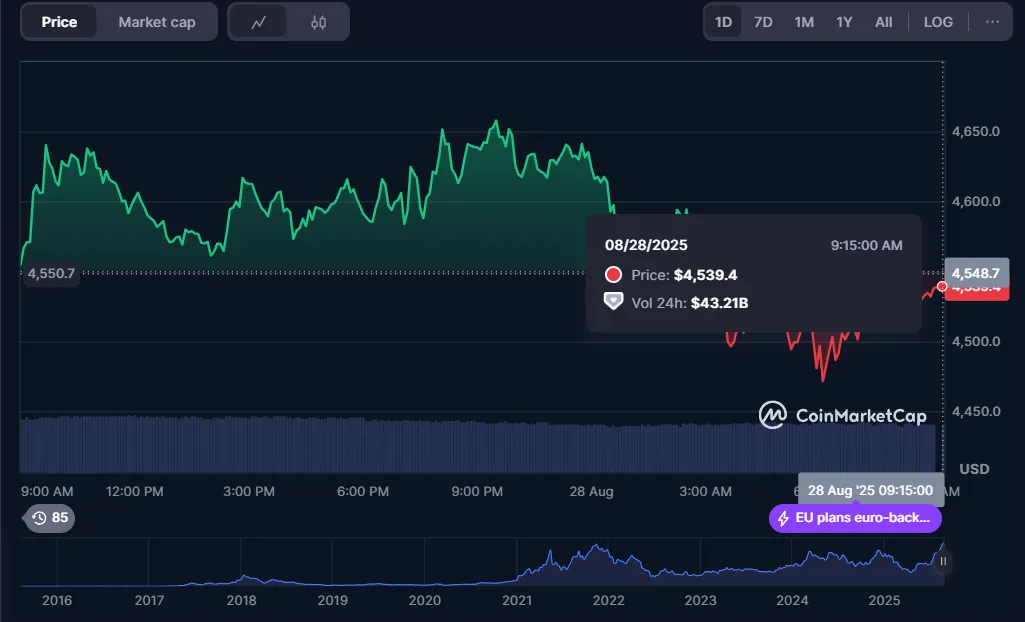
Task: Select the Market cap tab
Action: coord(157,22)
